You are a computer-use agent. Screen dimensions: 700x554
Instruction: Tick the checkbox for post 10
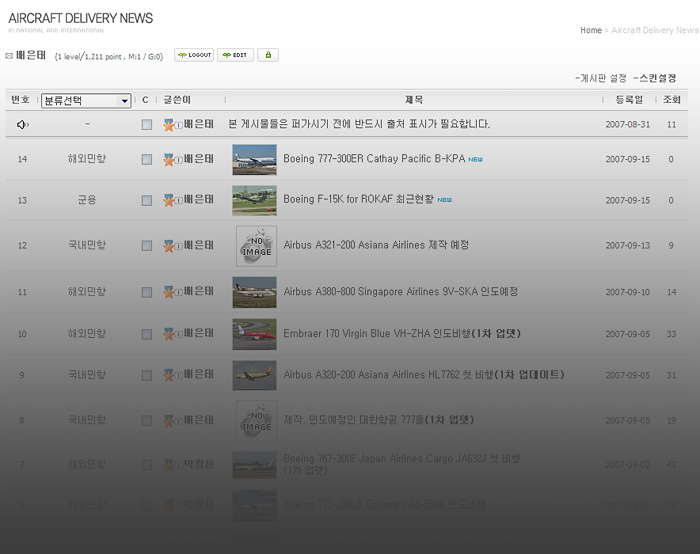tap(146, 334)
